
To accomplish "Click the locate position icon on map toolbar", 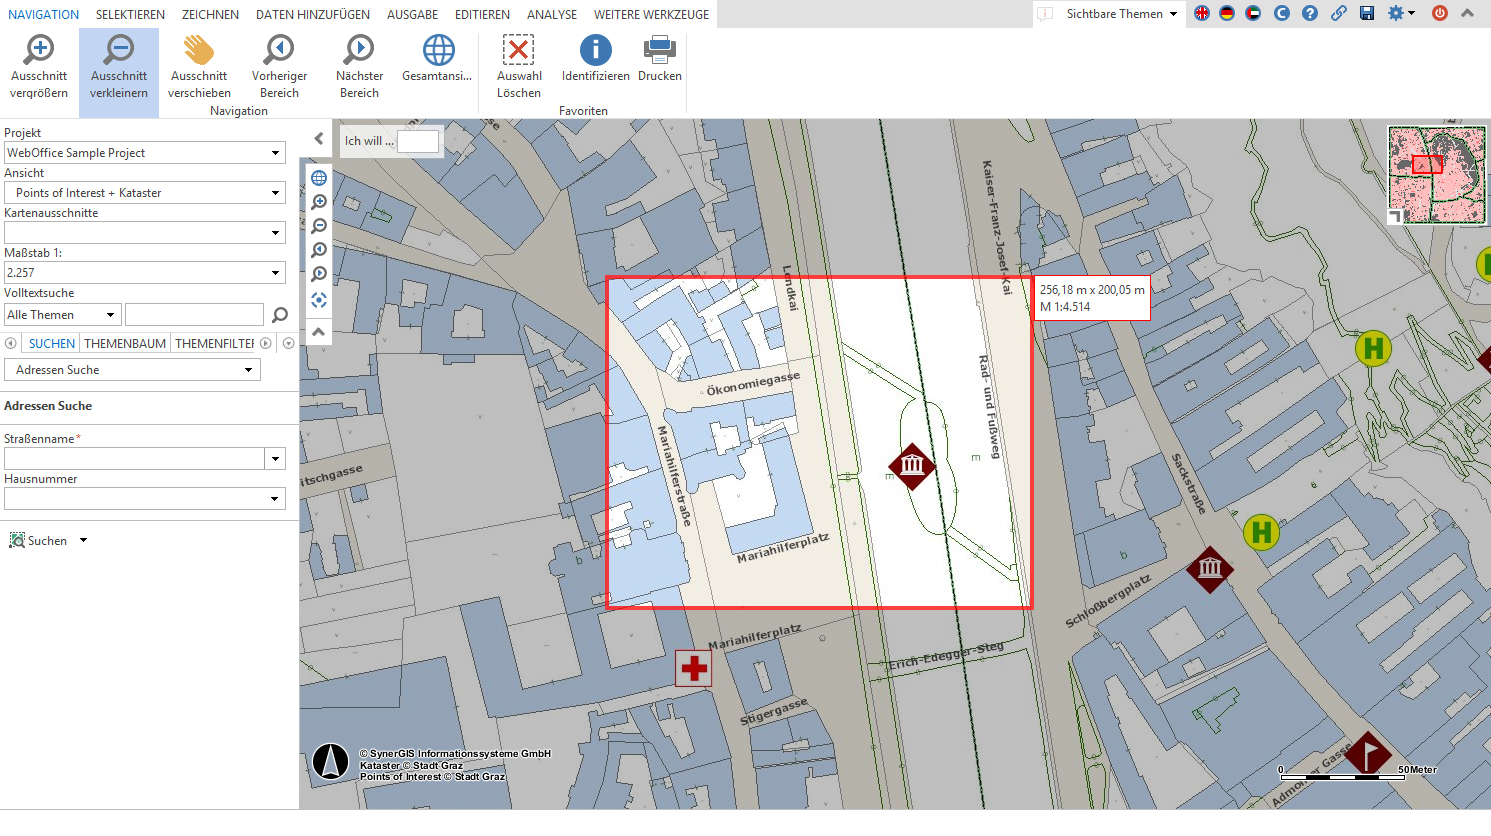I will point(319,300).
